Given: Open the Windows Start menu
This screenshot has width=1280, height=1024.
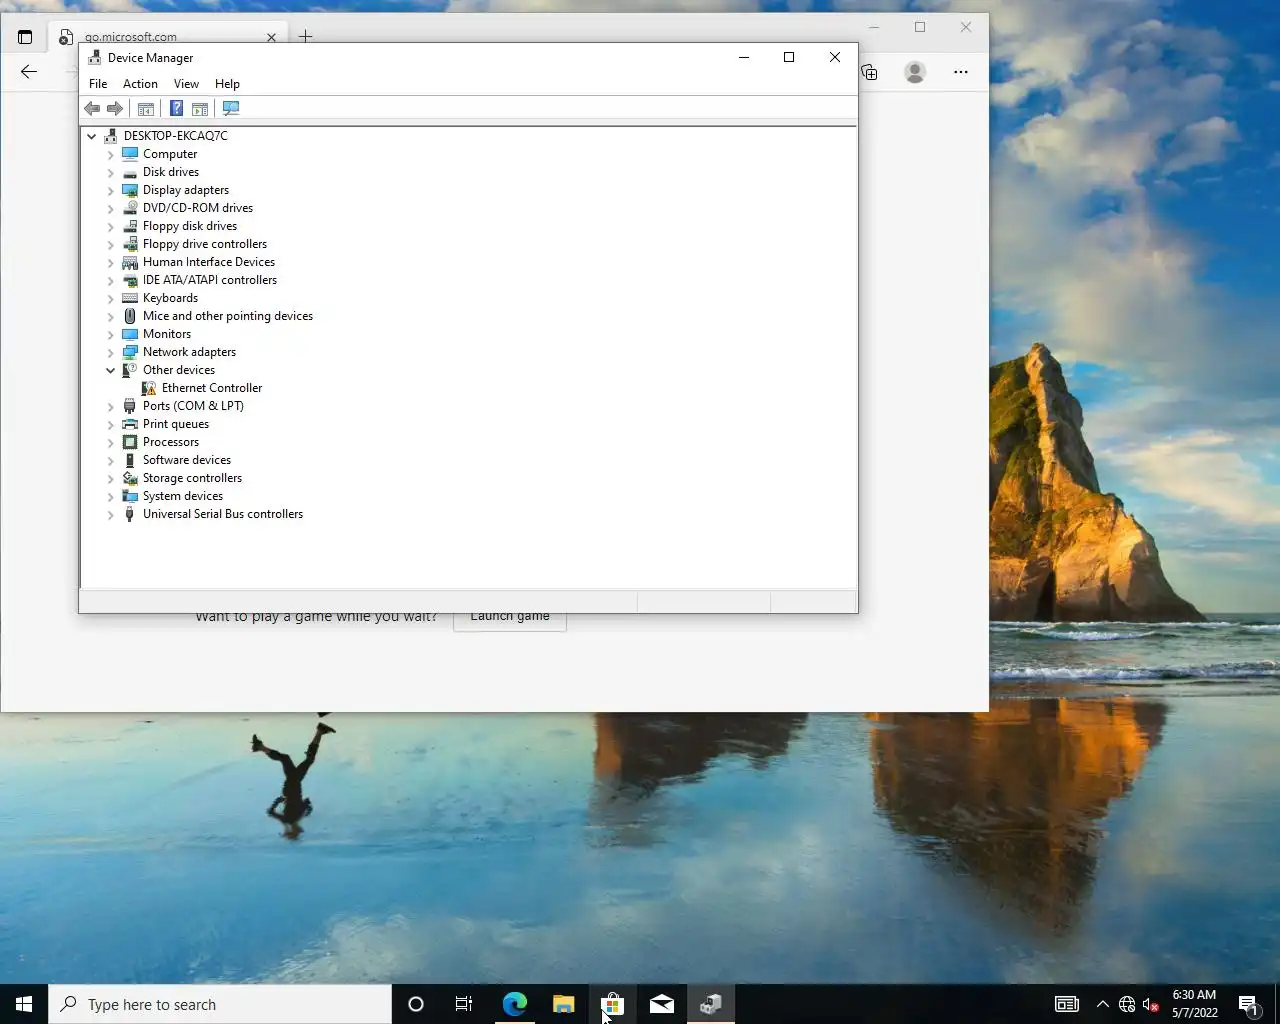Looking at the screenshot, I should [24, 1004].
